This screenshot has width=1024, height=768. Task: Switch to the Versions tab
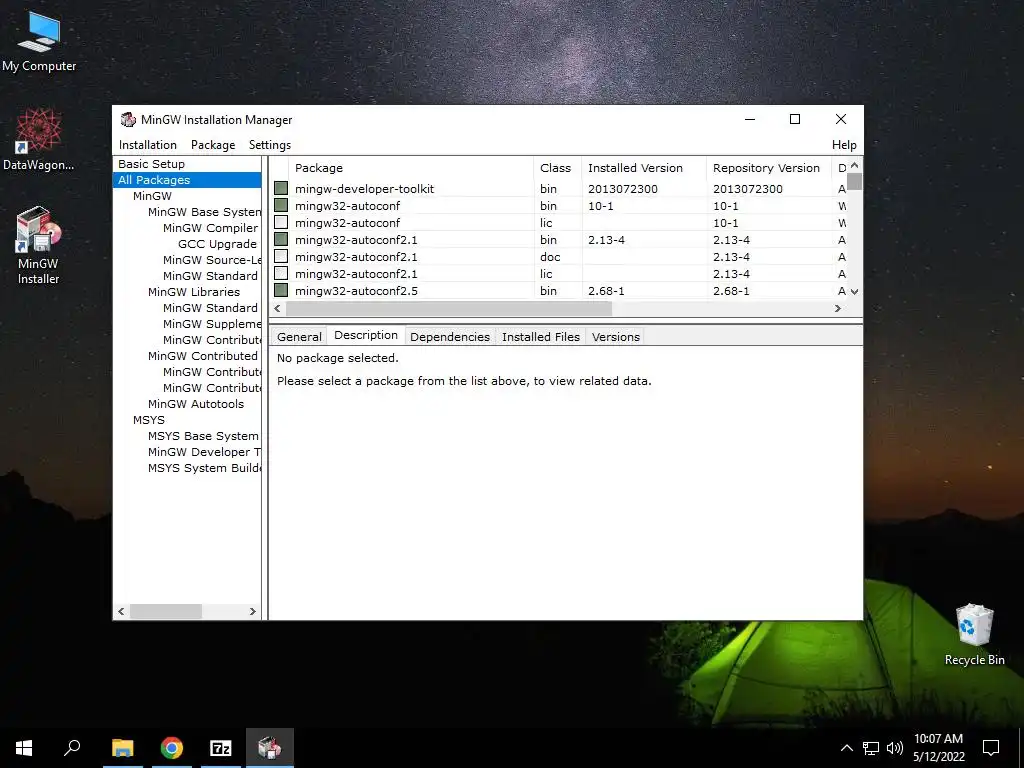click(x=616, y=337)
